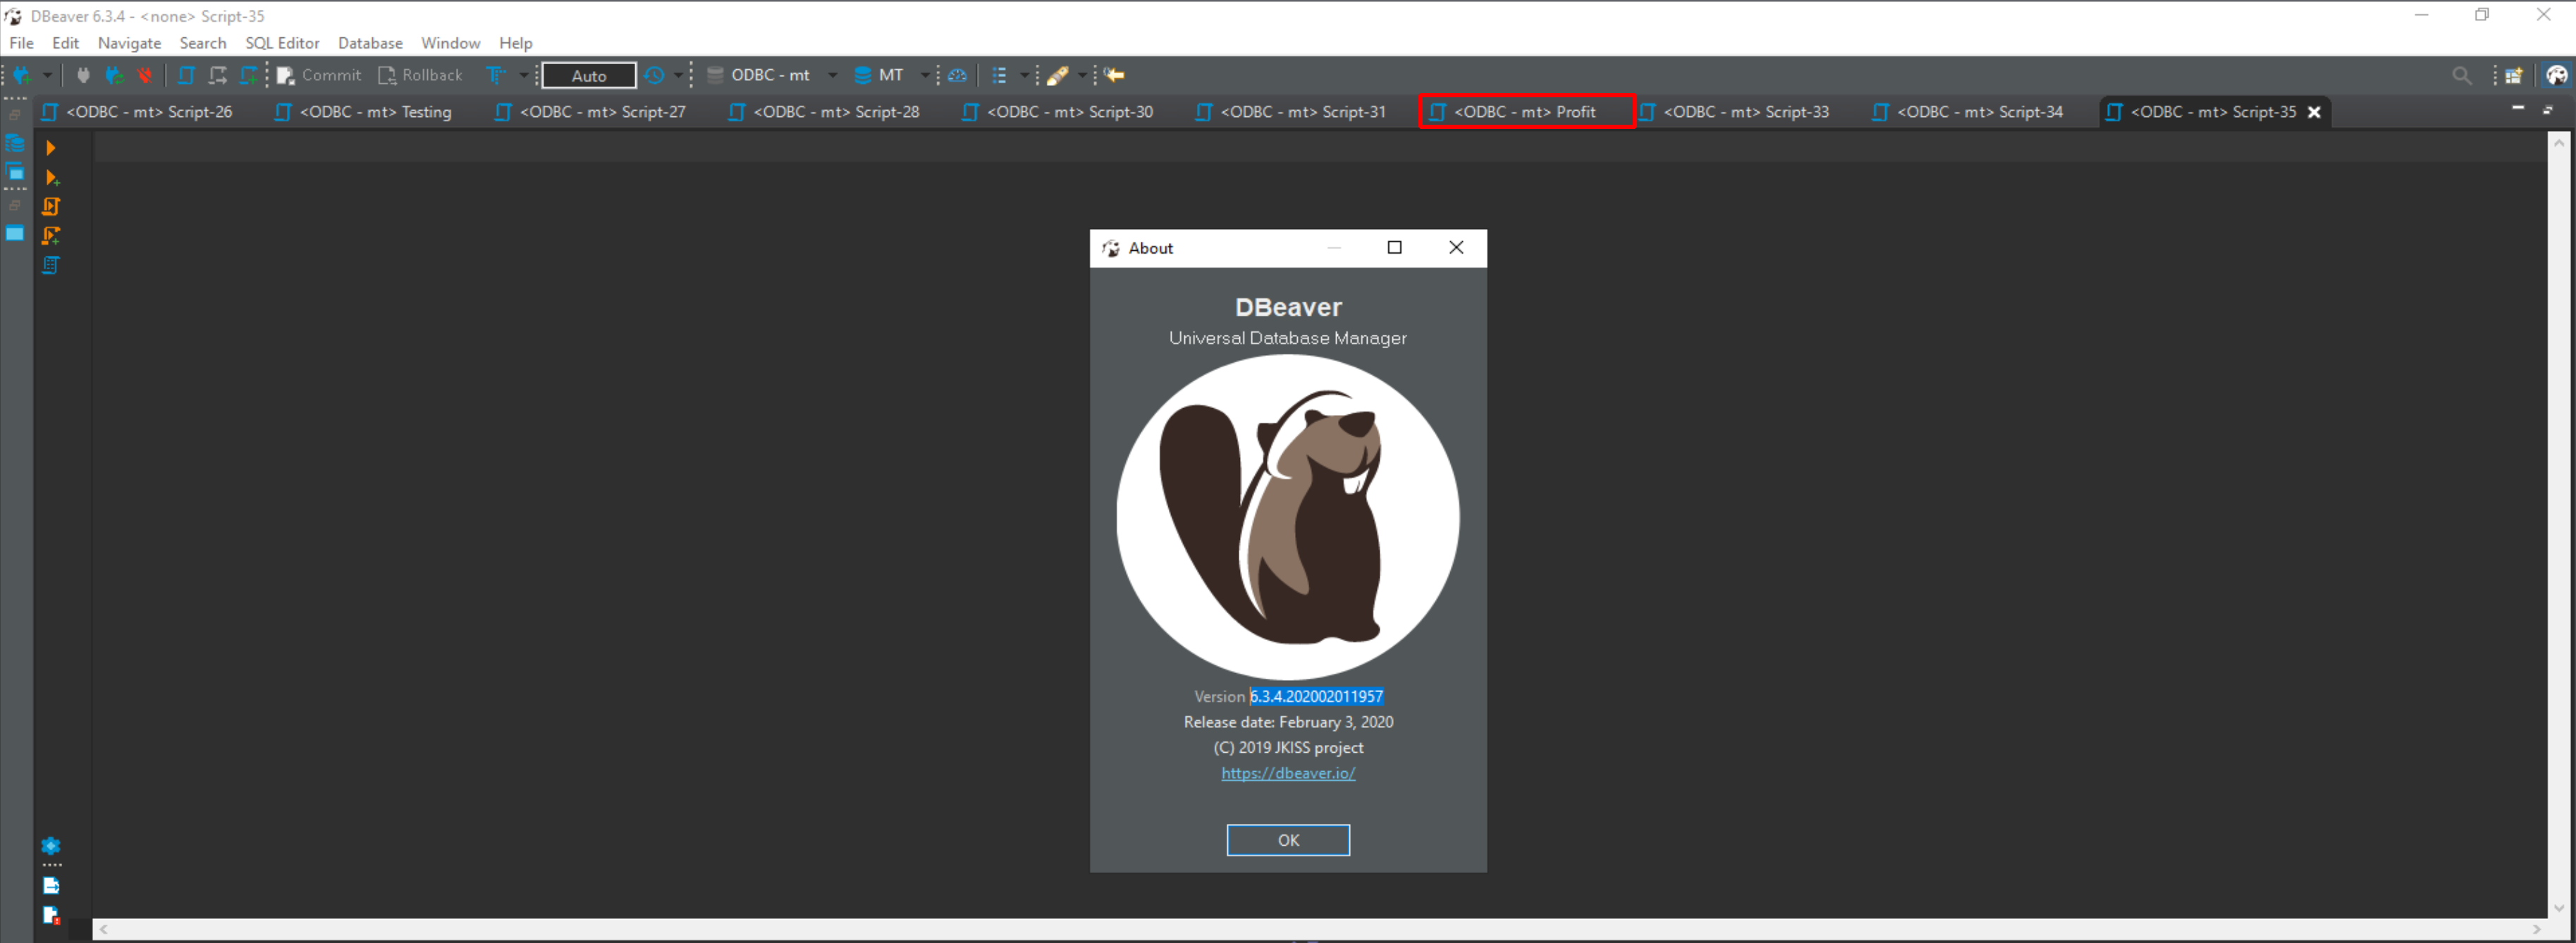Open SQL Editor script toolbar icon
The height and width of the screenshot is (943, 2576).
click(186, 75)
